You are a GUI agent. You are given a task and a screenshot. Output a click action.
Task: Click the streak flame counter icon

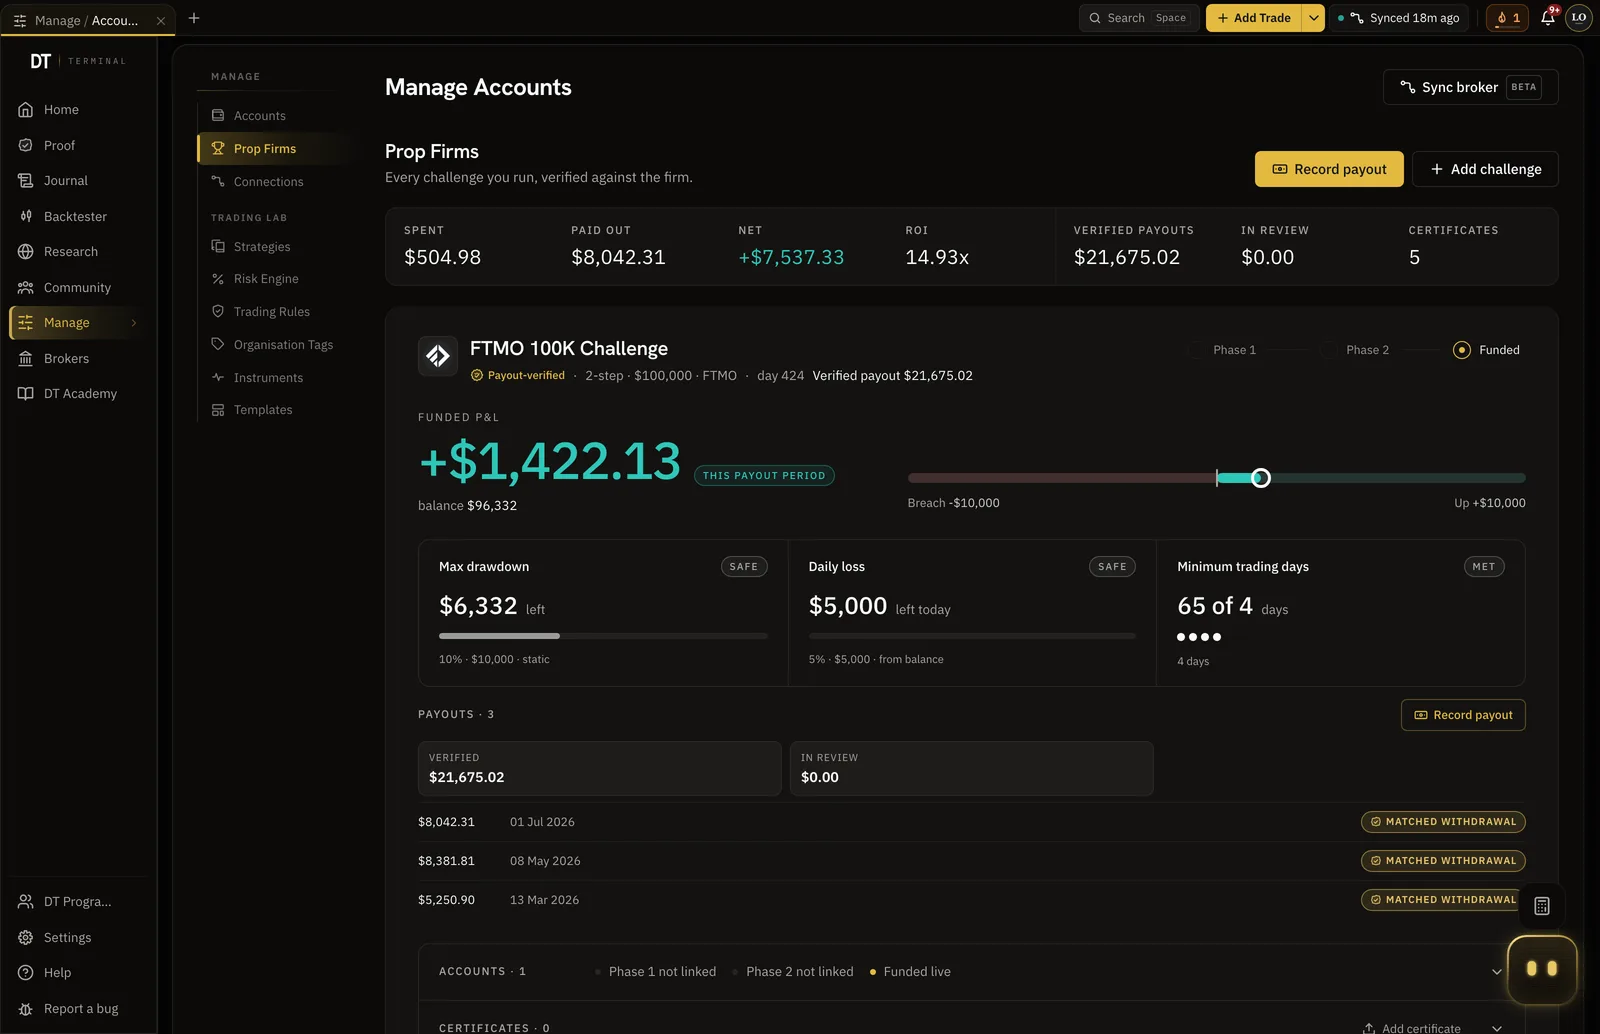point(1507,18)
